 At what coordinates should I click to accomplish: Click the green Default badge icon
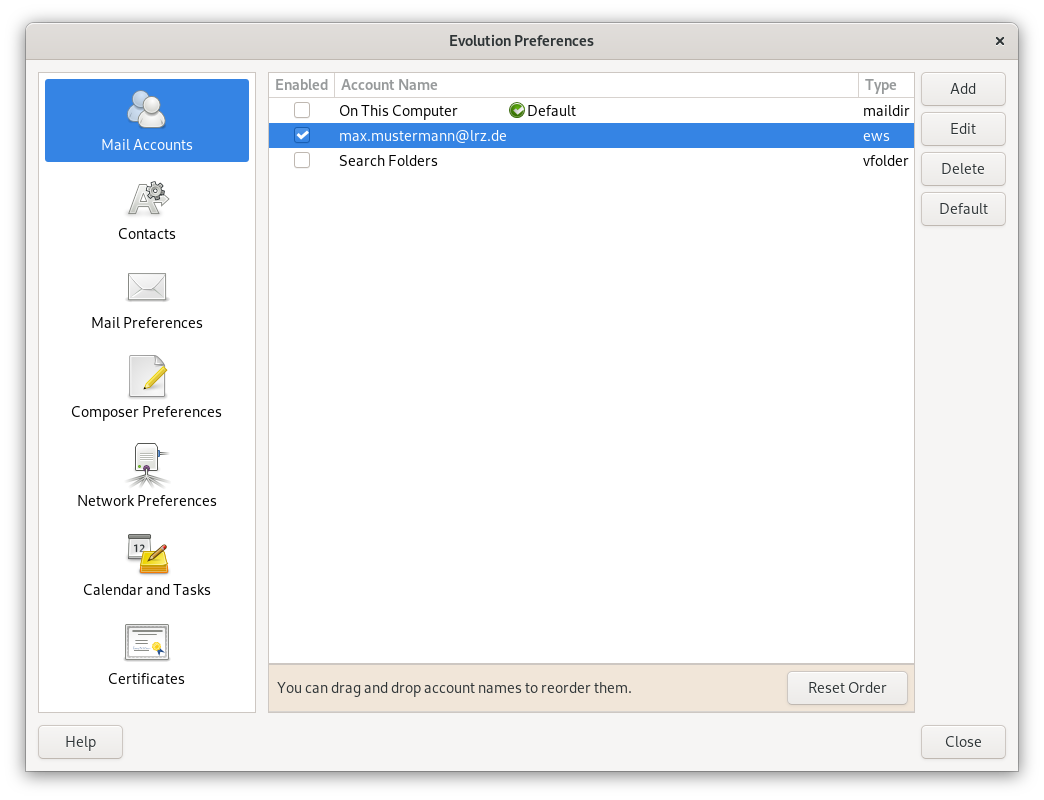516,110
